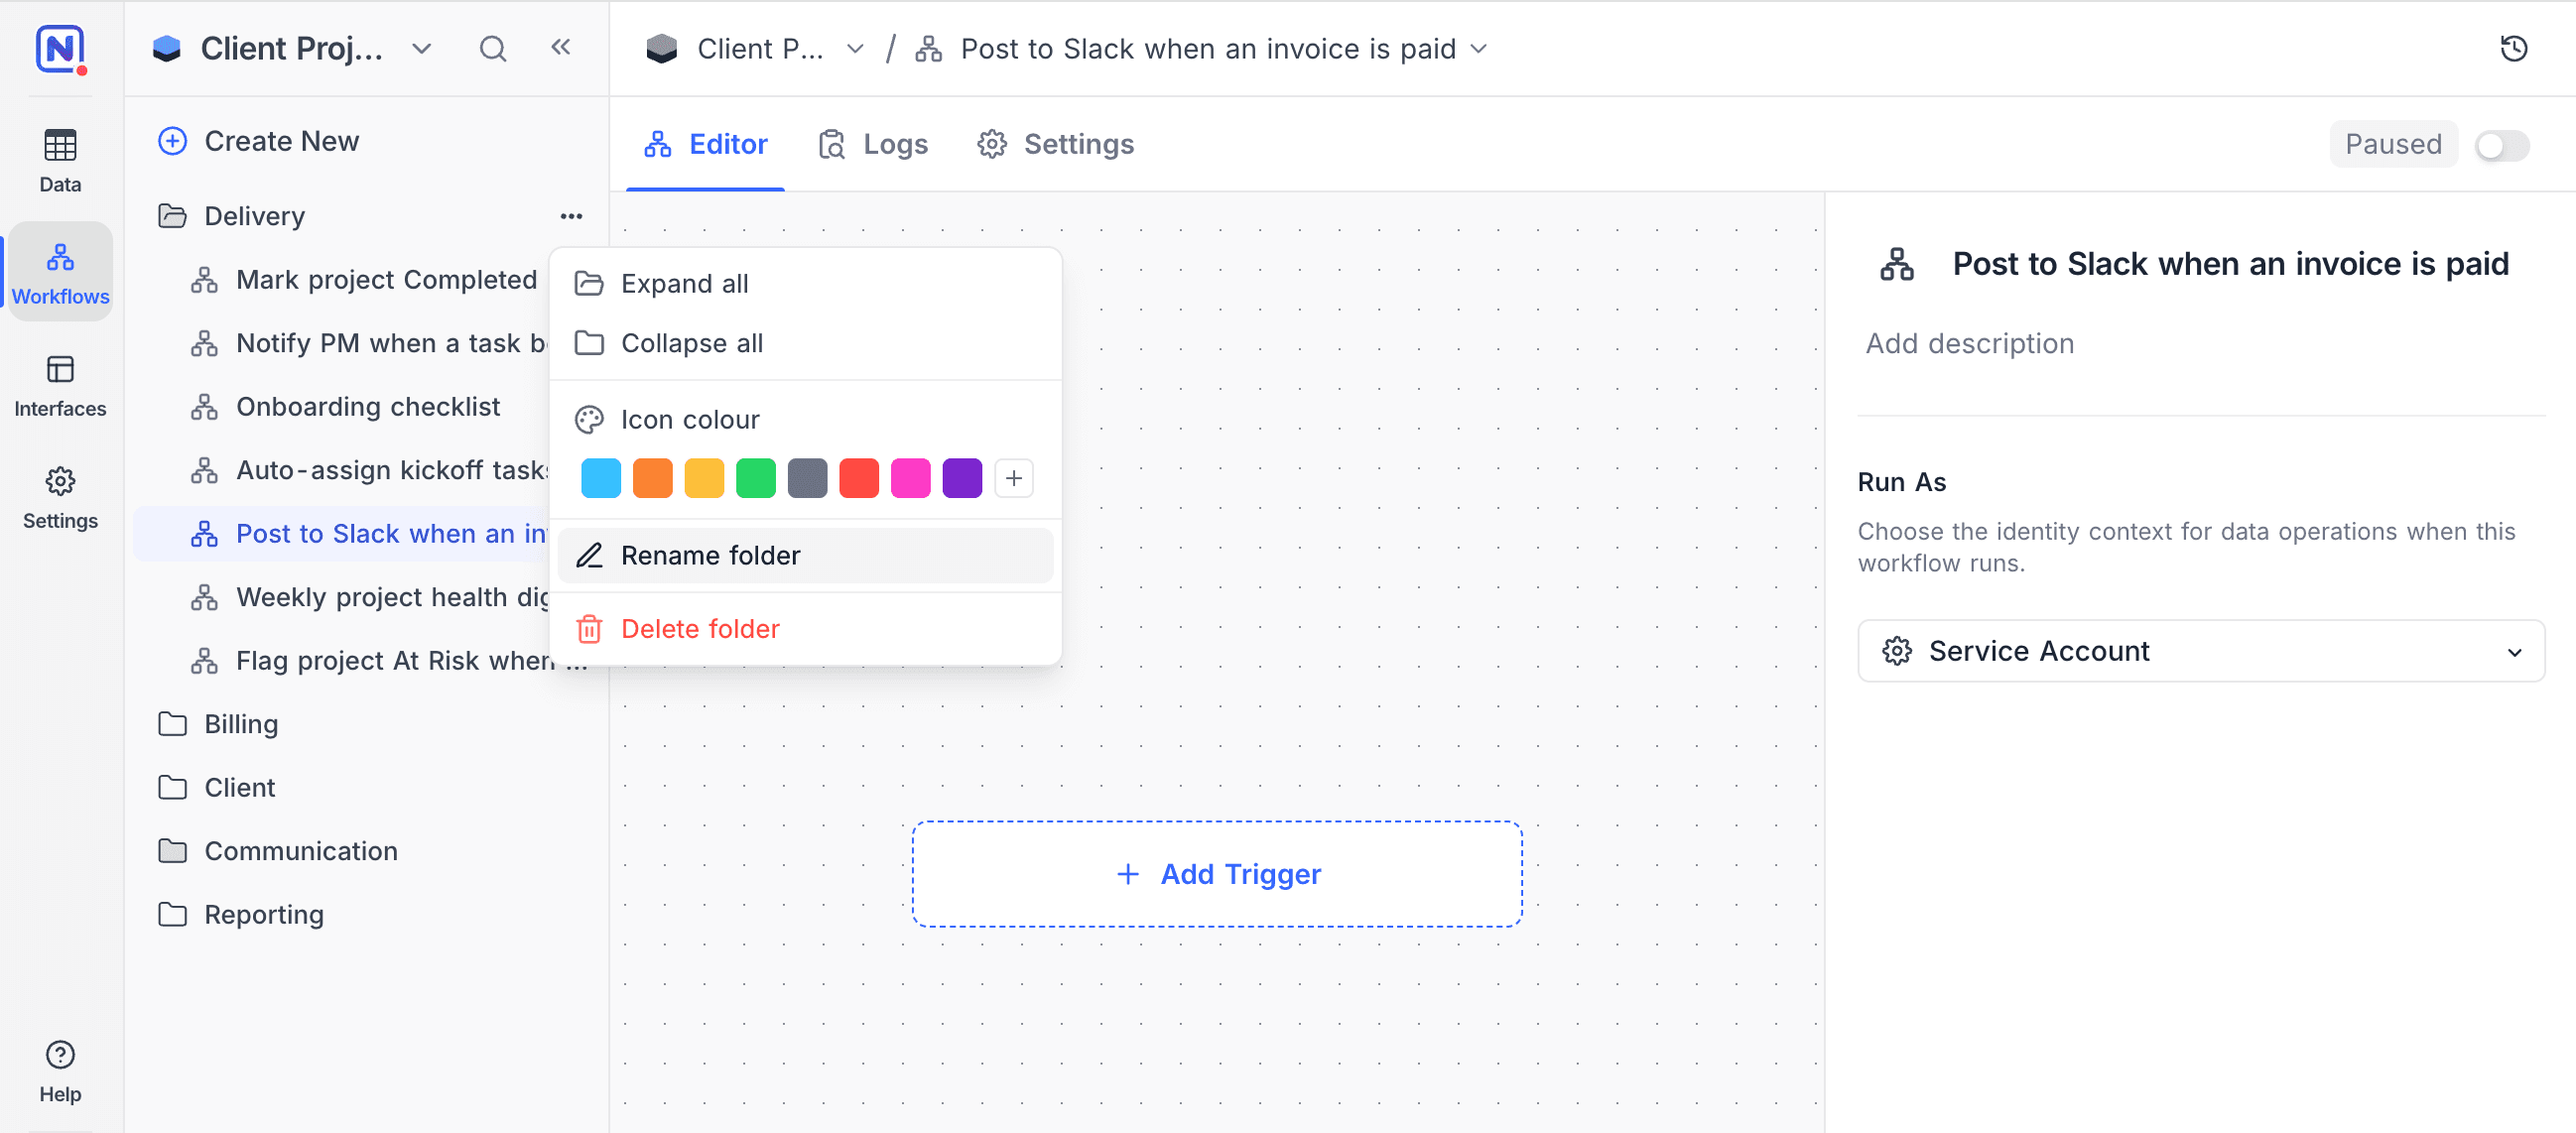Open the Service Account dropdown
The width and height of the screenshot is (2576, 1133).
[2200, 651]
